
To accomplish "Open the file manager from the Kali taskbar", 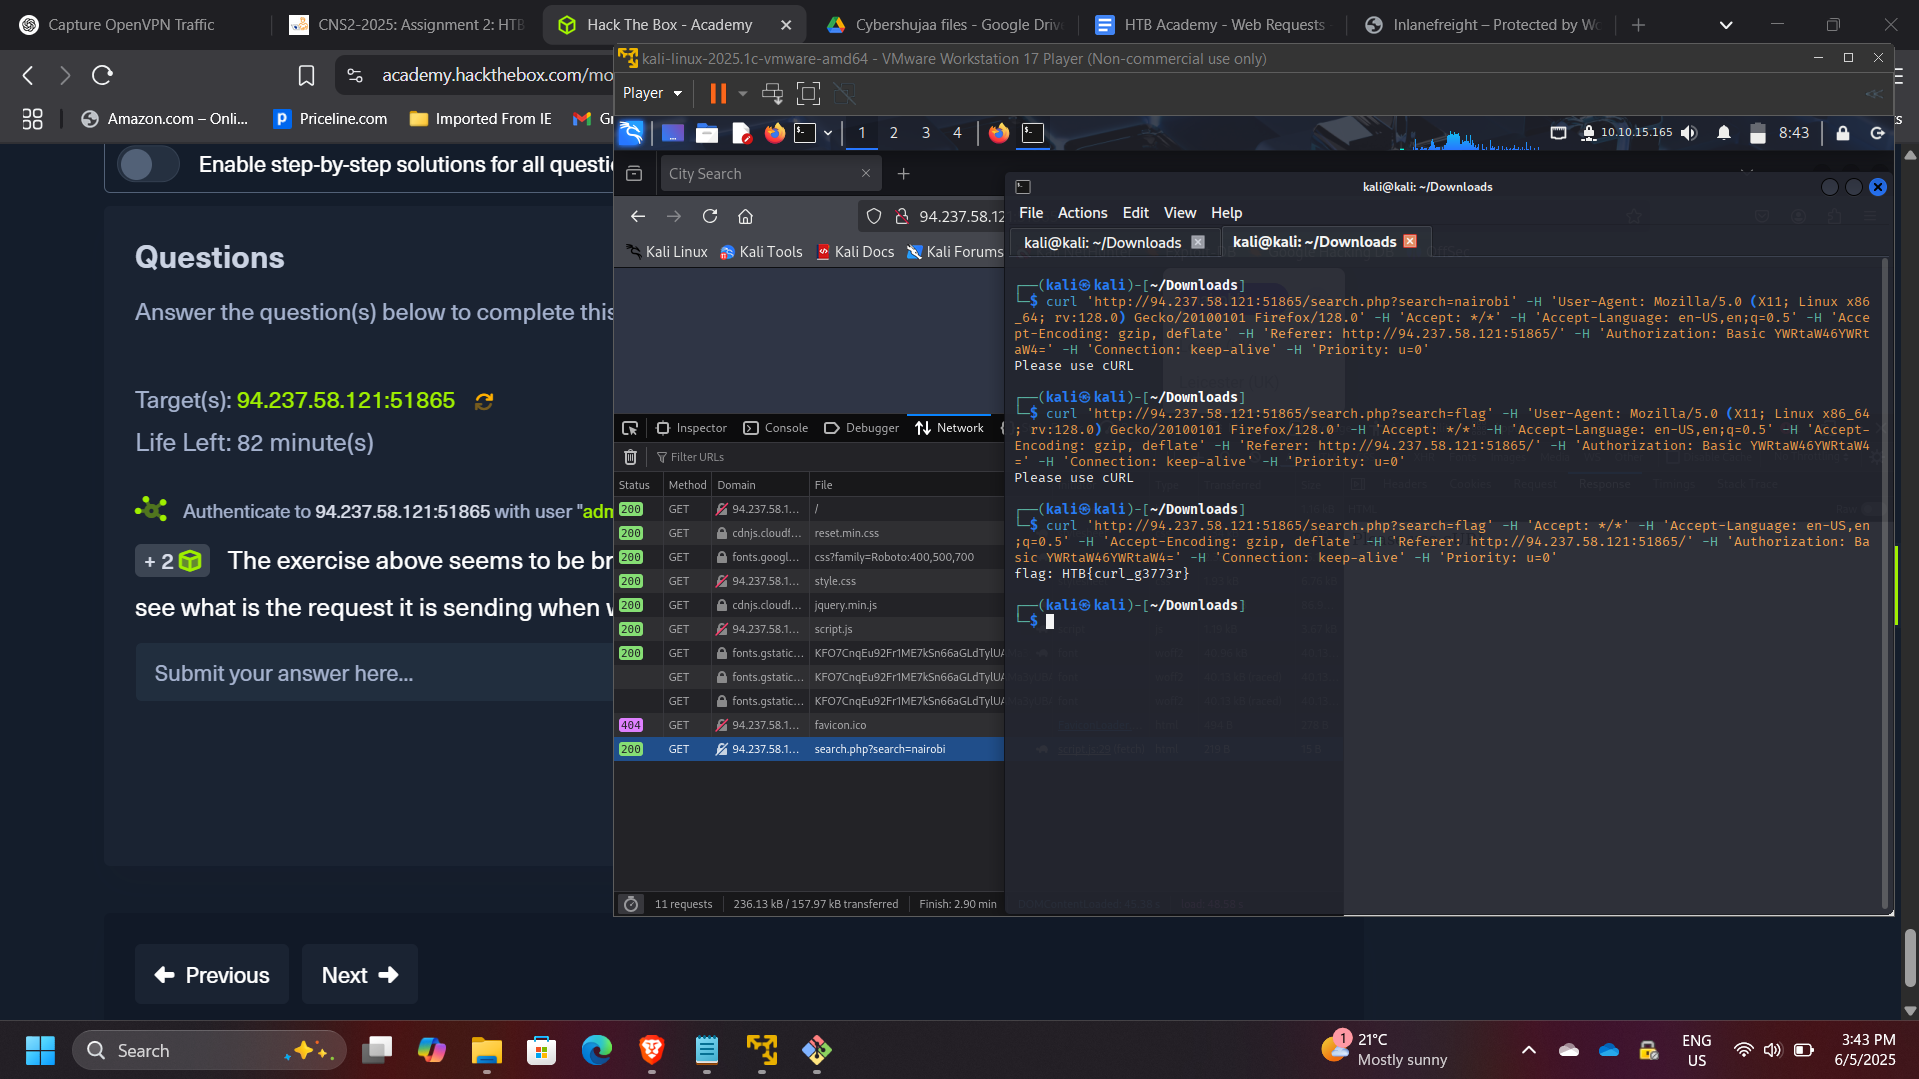I will 708,132.
